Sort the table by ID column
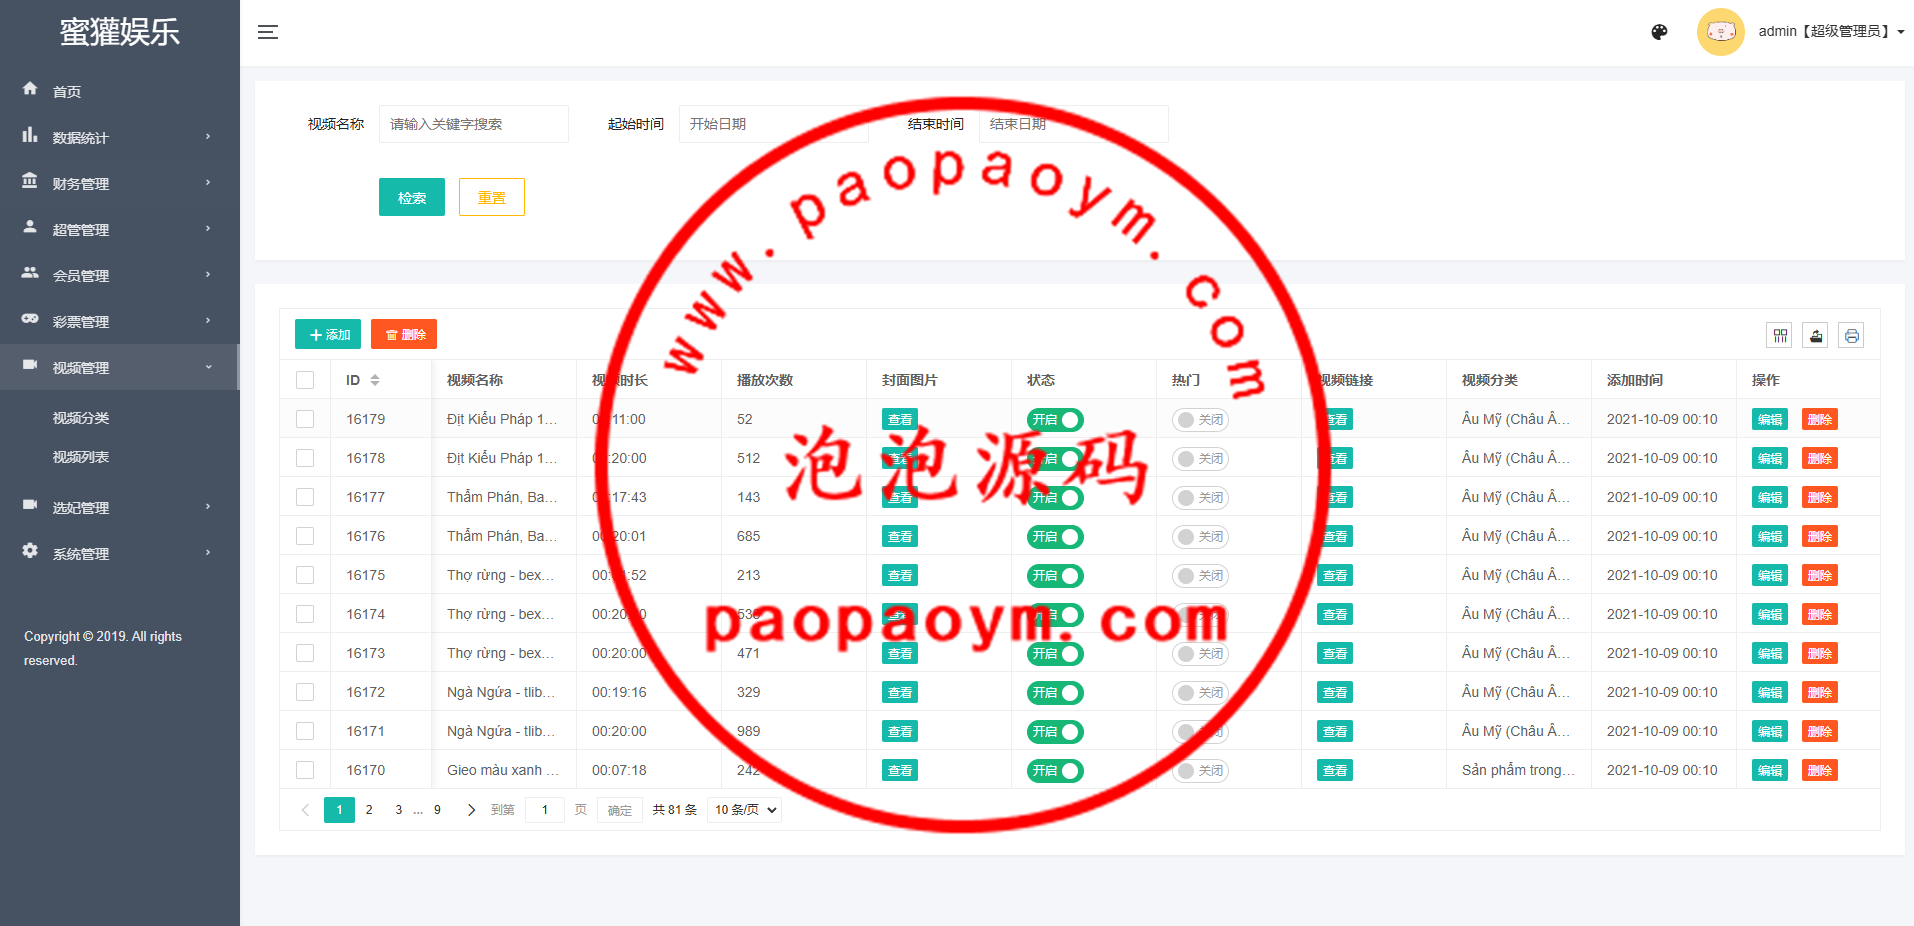1914x926 pixels. (375, 380)
